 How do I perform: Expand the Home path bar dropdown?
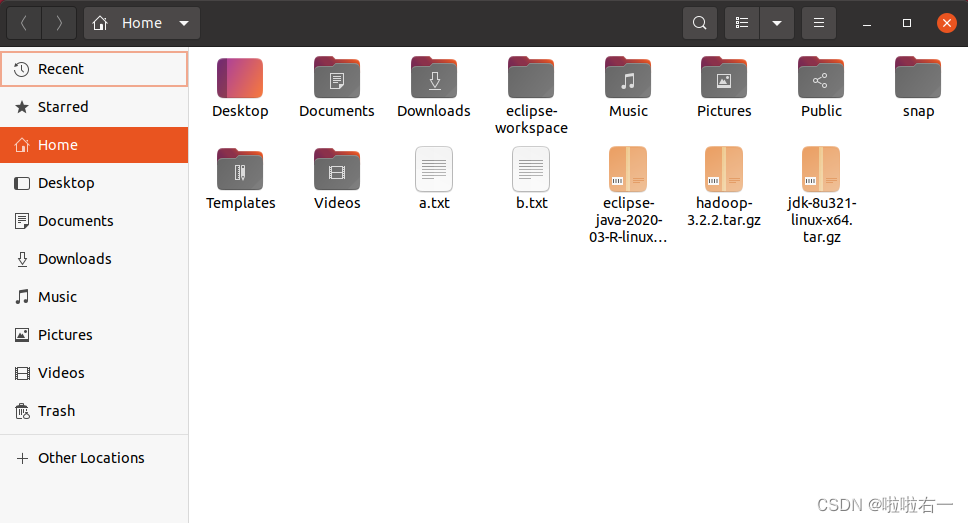coord(183,23)
